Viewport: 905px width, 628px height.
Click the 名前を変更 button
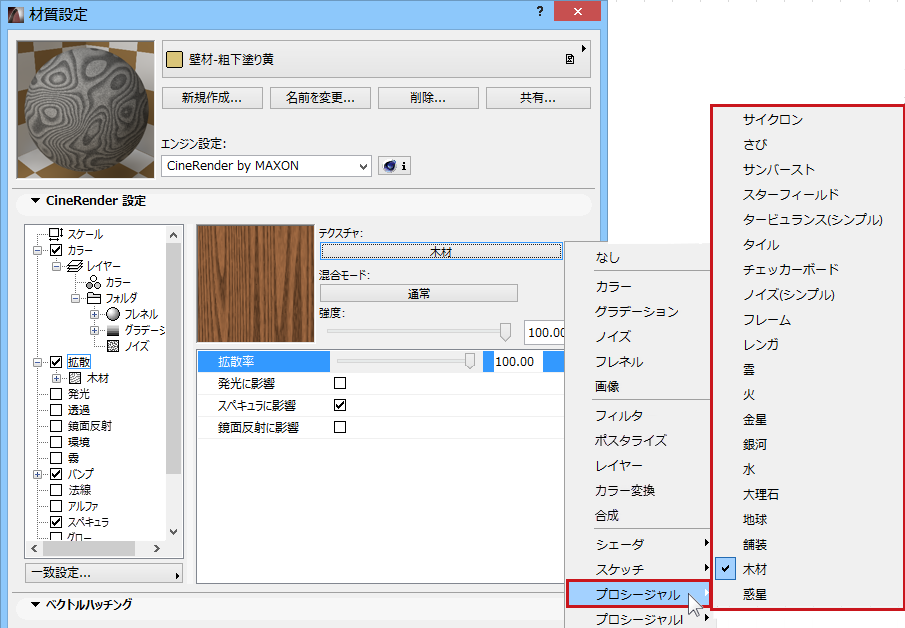pyautogui.click(x=320, y=98)
